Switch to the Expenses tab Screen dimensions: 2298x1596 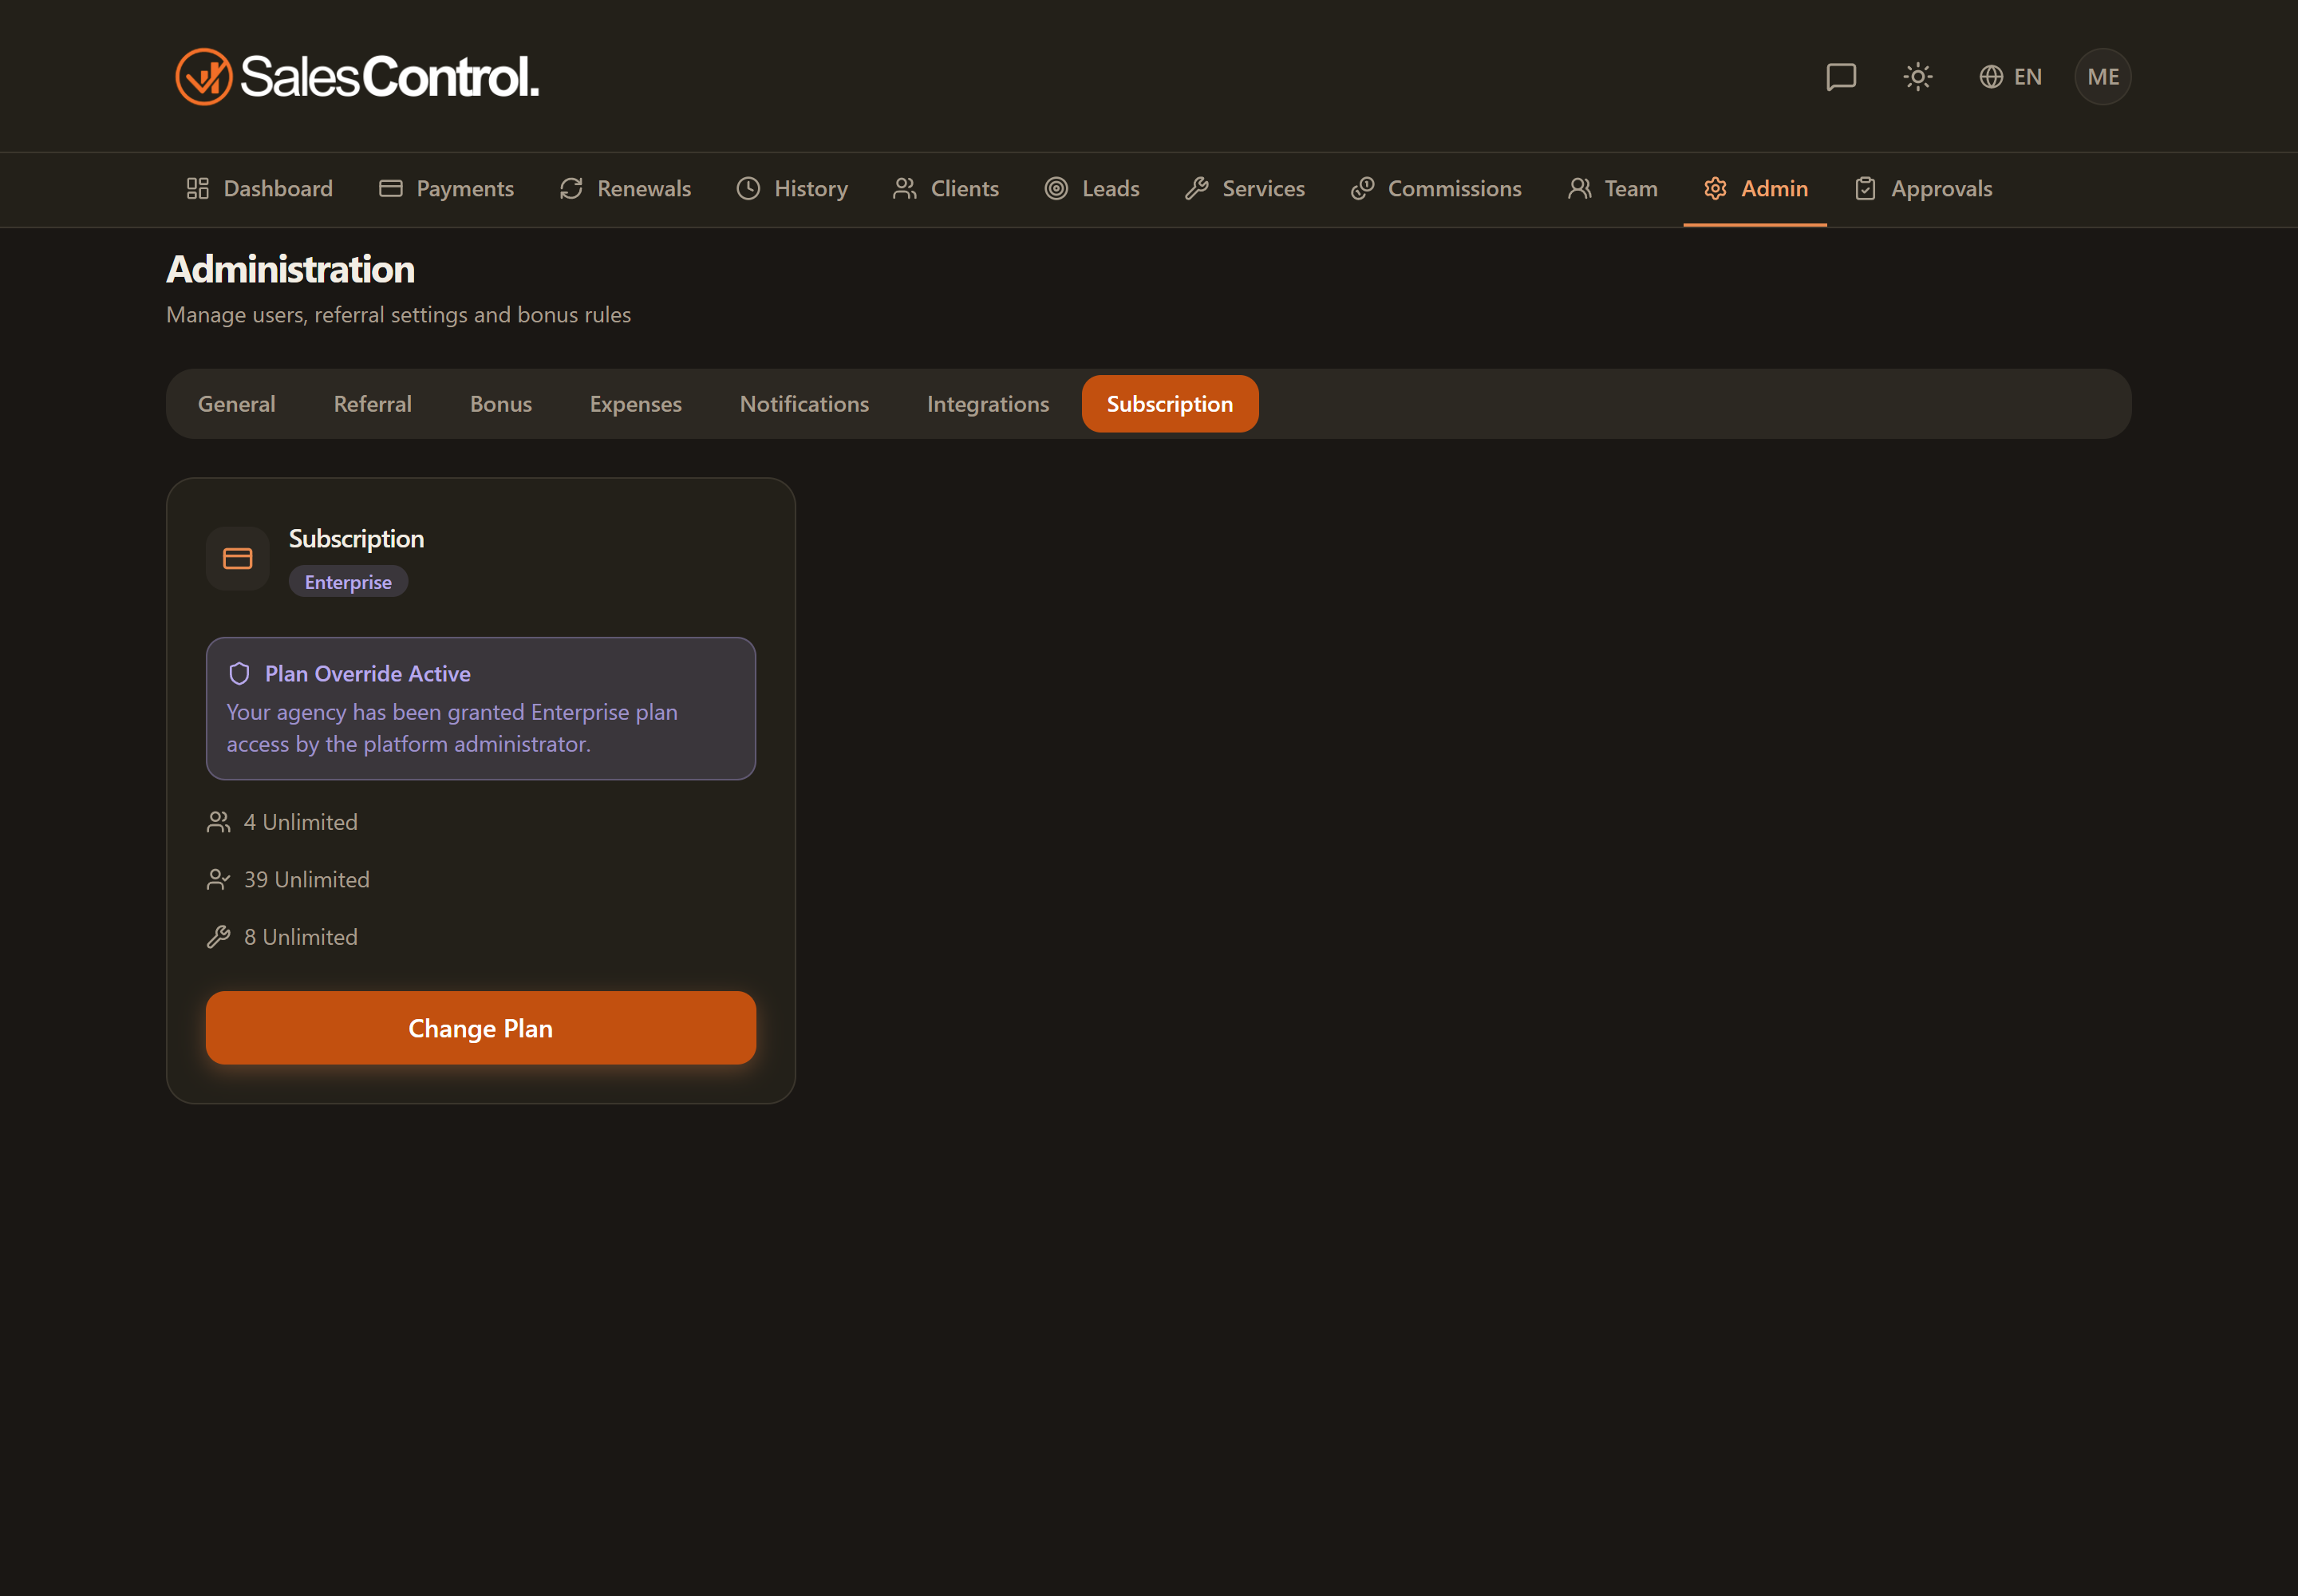click(x=635, y=404)
